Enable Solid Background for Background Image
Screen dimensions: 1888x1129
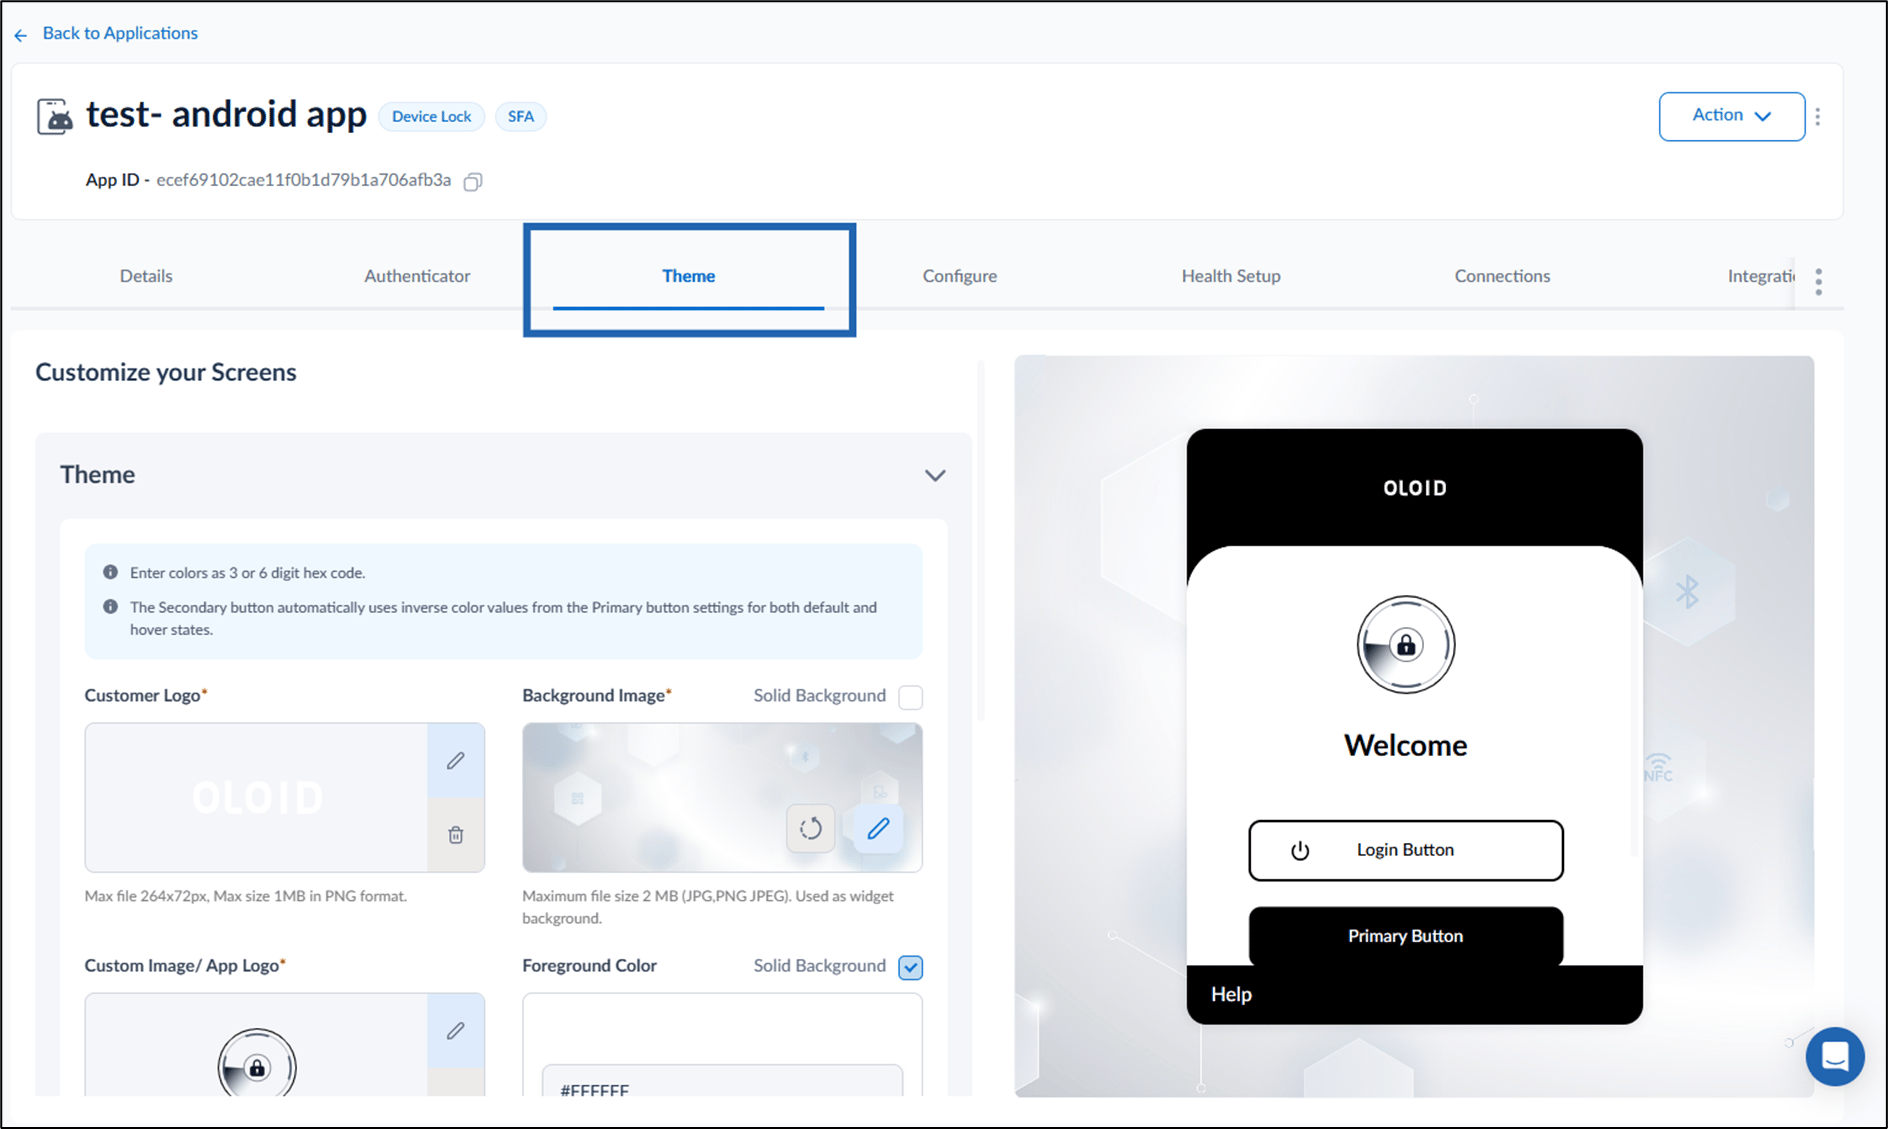(910, 696)
